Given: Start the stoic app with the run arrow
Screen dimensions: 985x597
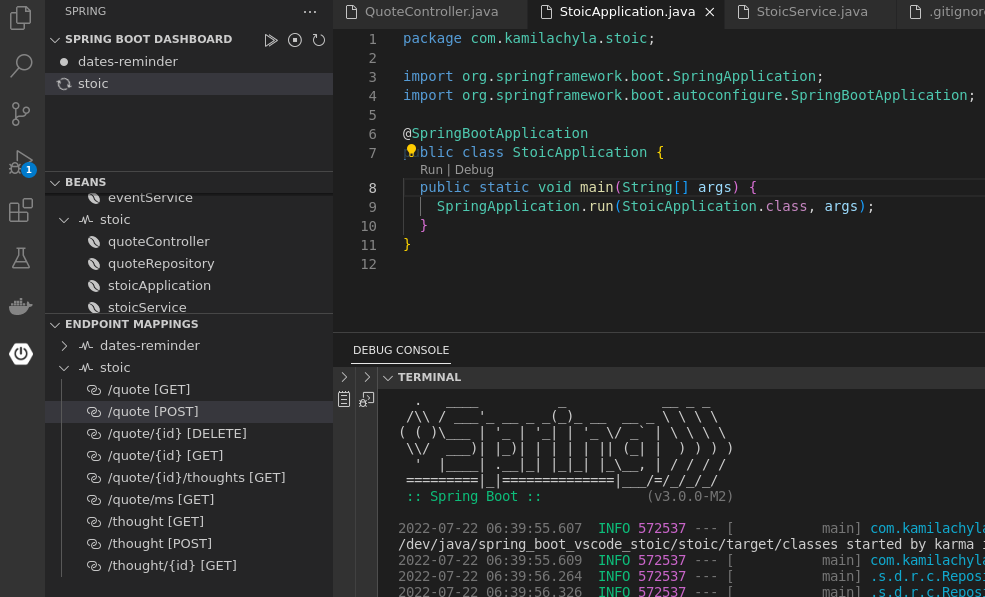Looking at the screenshot, I should 271,40.
